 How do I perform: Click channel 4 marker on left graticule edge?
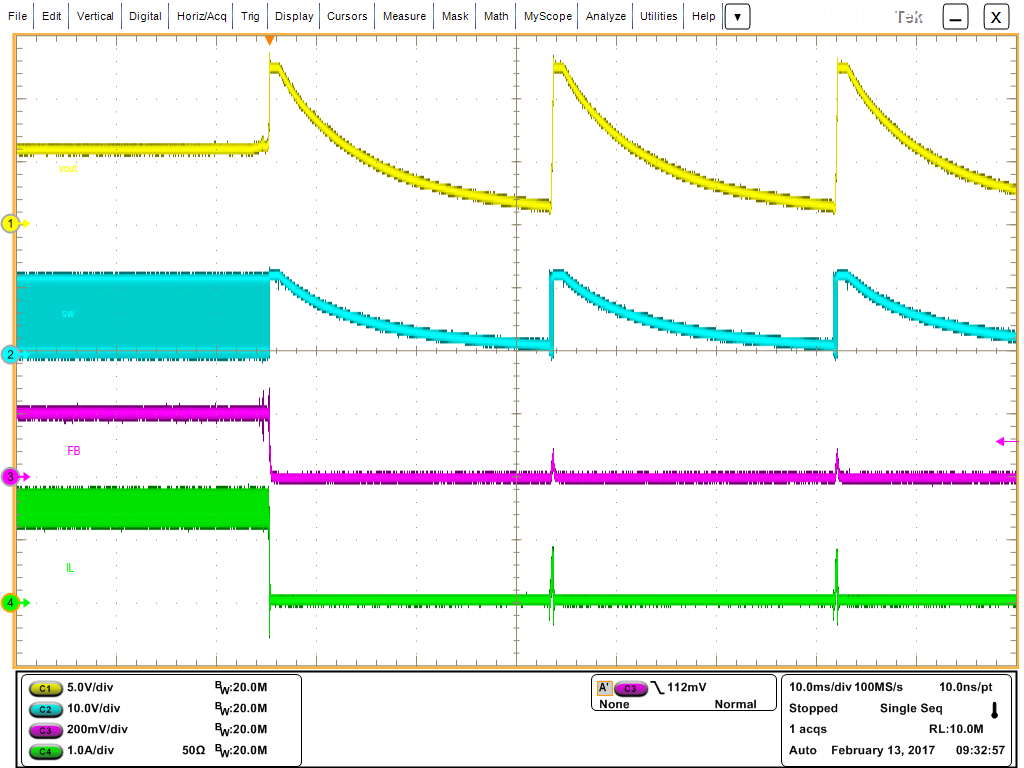point(10,602)
